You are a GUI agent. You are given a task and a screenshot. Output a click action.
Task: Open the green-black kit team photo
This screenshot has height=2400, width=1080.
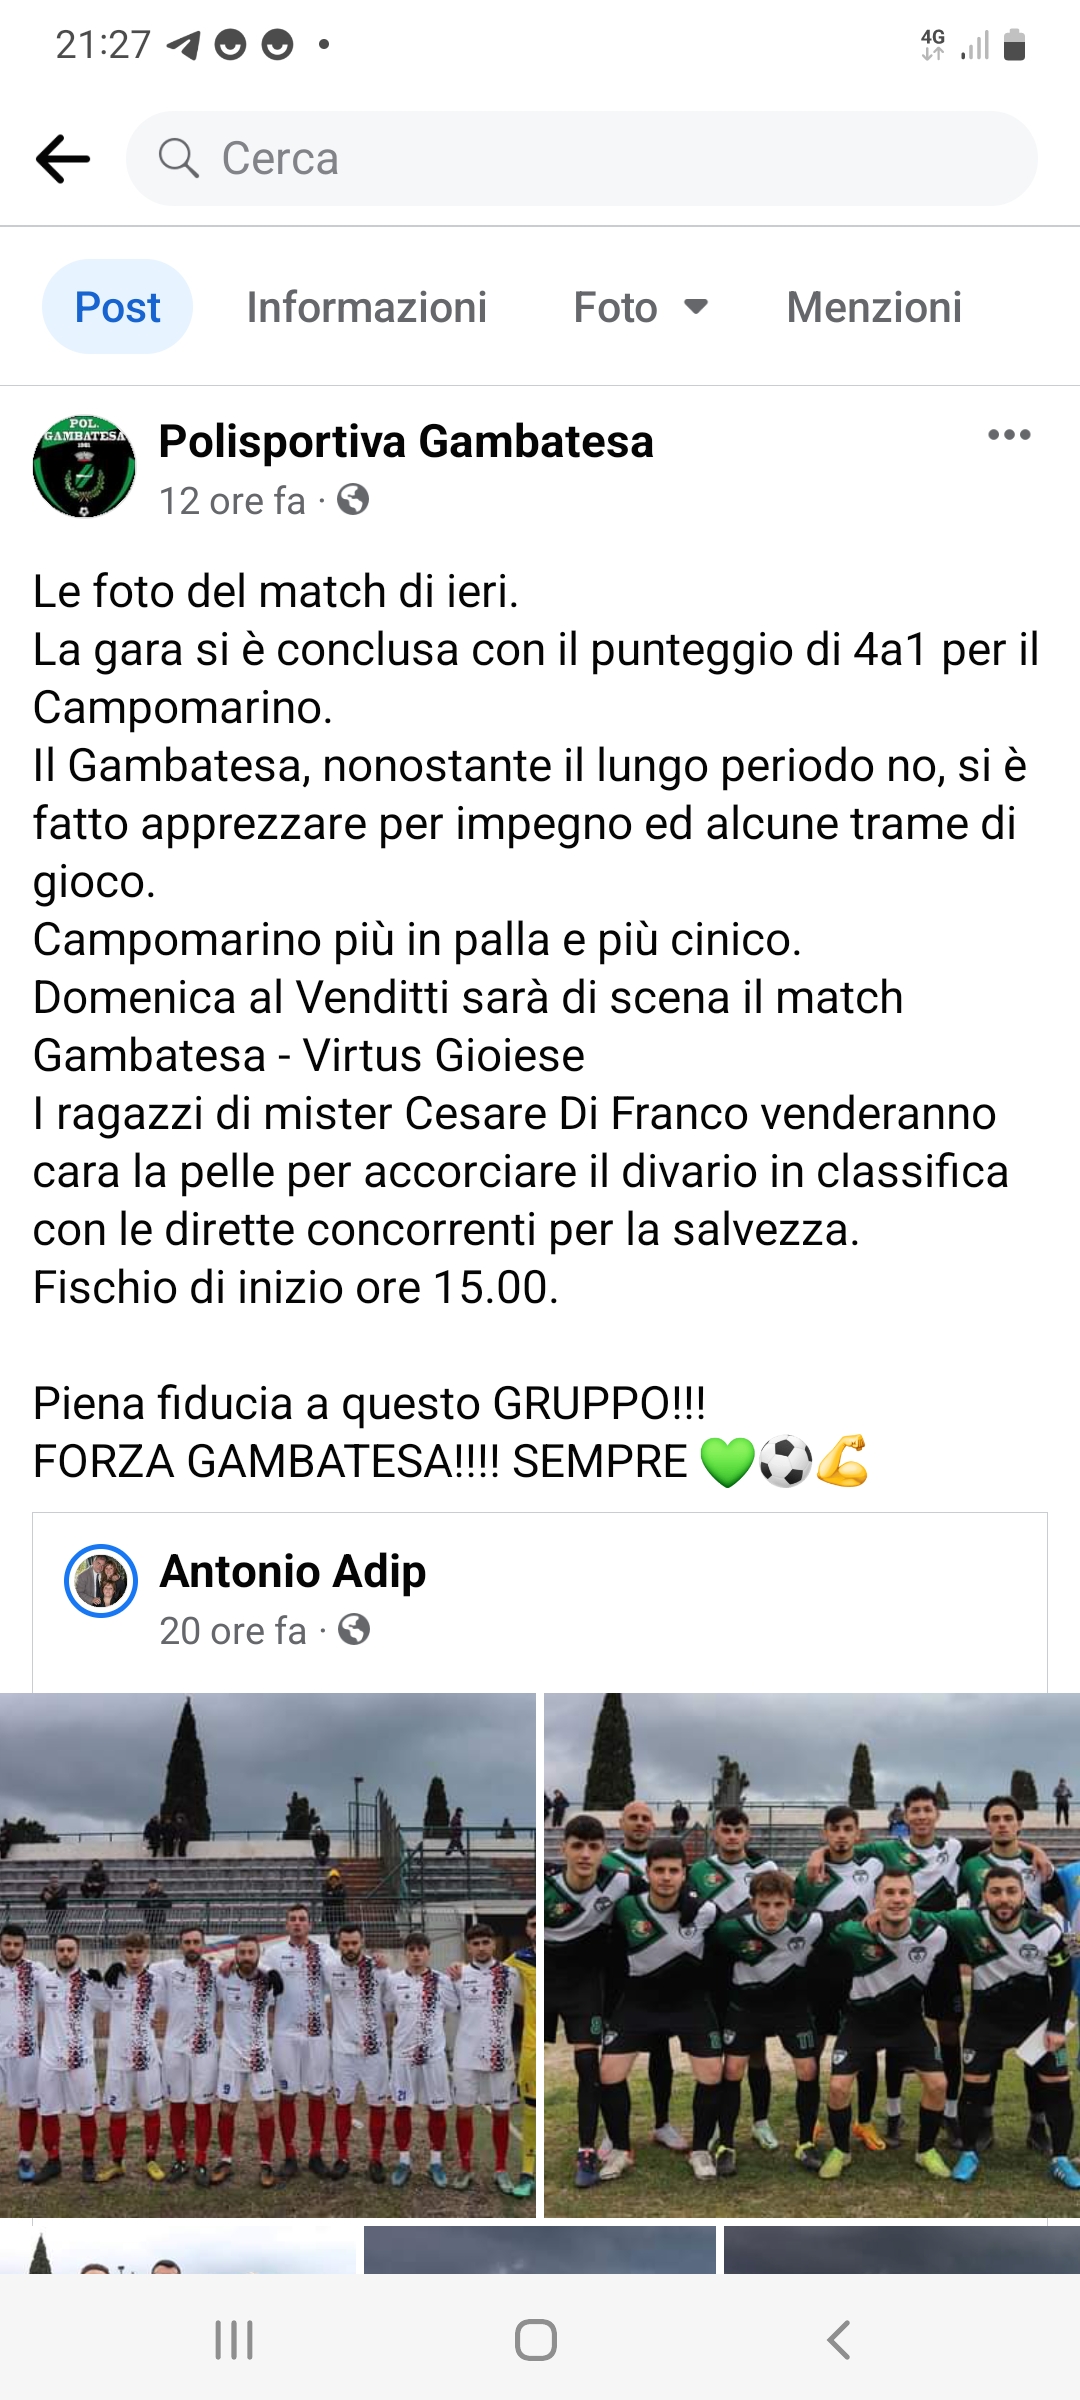[812, 1956]
